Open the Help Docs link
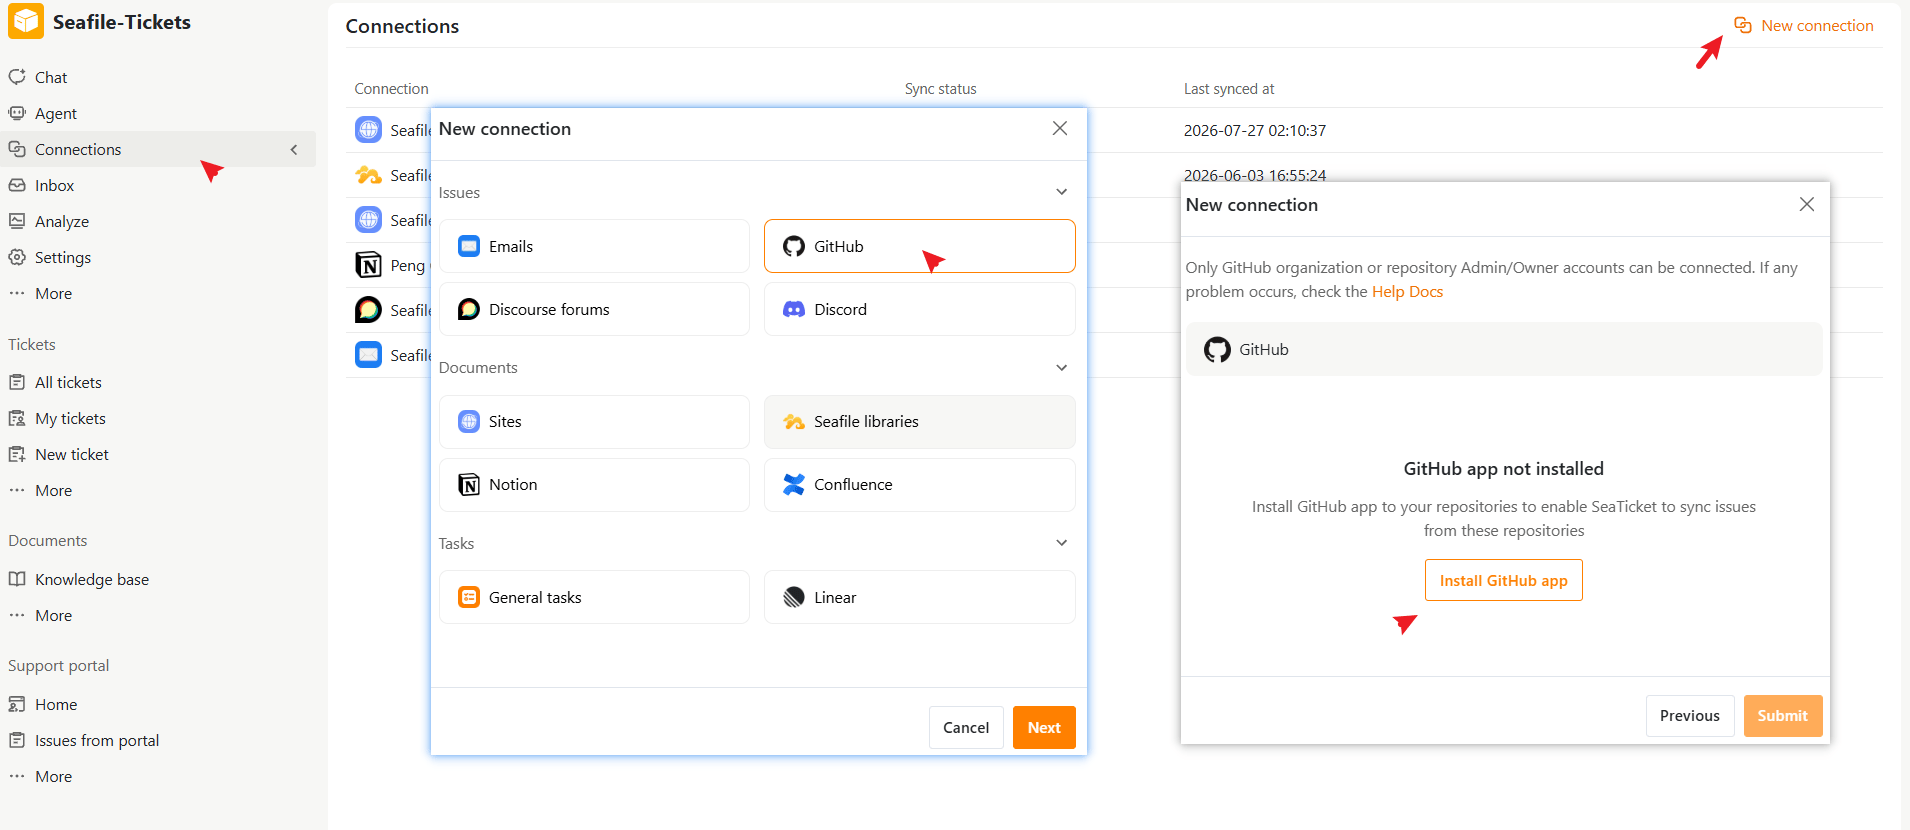The width and height of the screenshot is (1910, 830). (1407, 291)
